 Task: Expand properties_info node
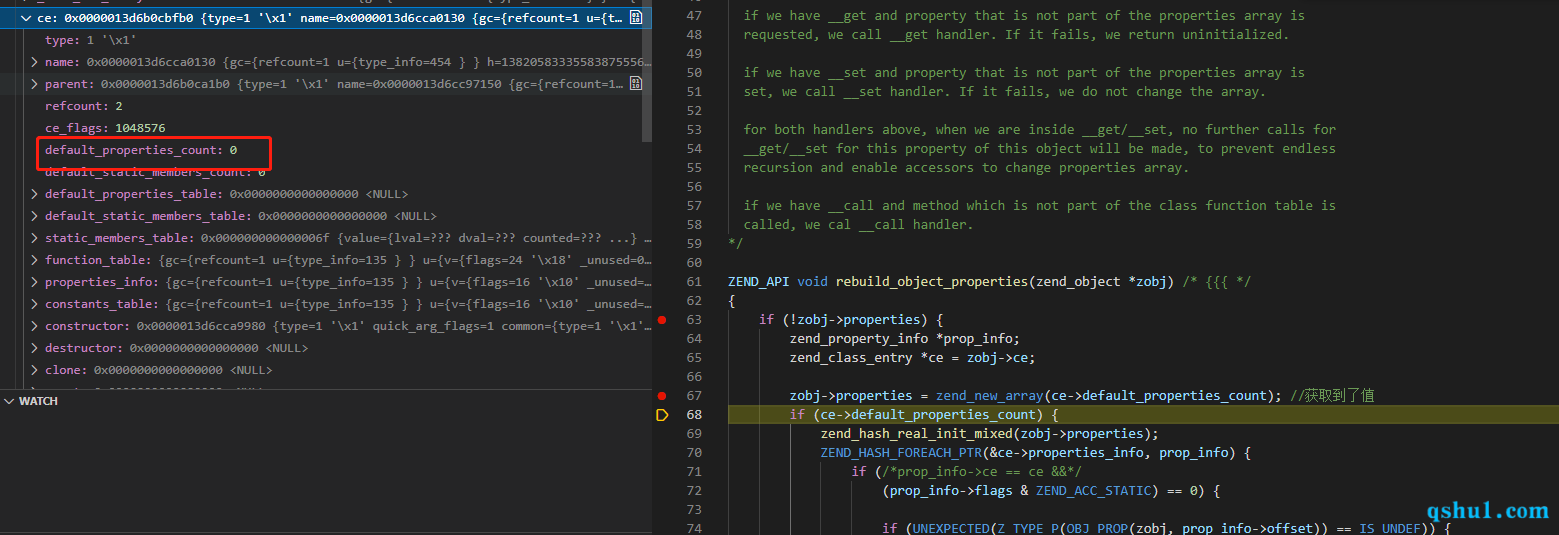point(35,282)
